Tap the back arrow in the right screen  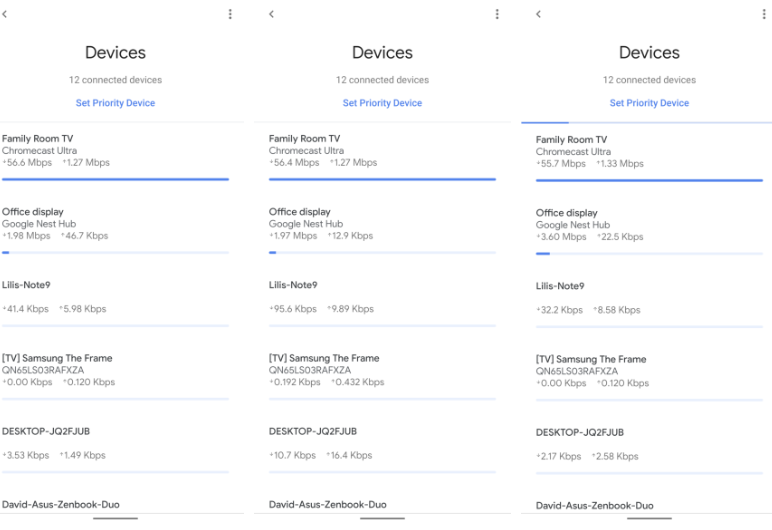click(x=538, y=14)
